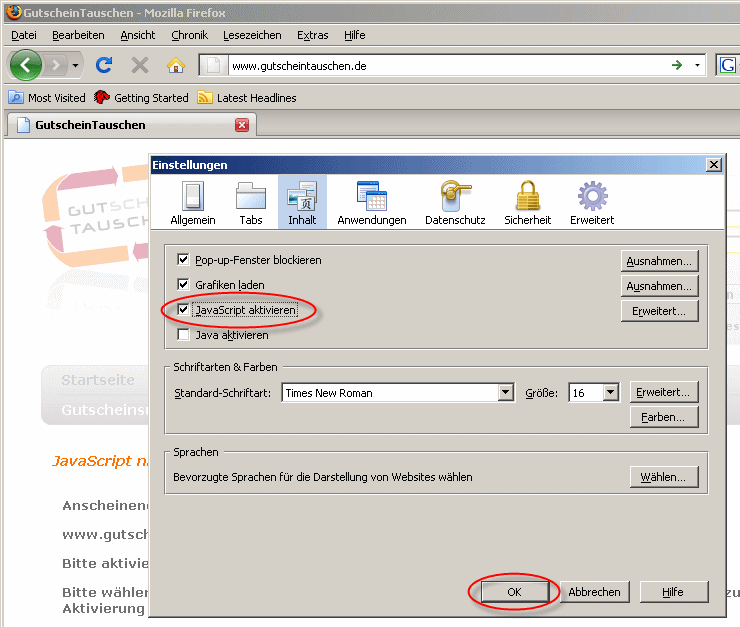Toggle the Pop-up-Fenster blockieren checkbox
This screenshot has height=627, width=740.
tap(183, 260)
